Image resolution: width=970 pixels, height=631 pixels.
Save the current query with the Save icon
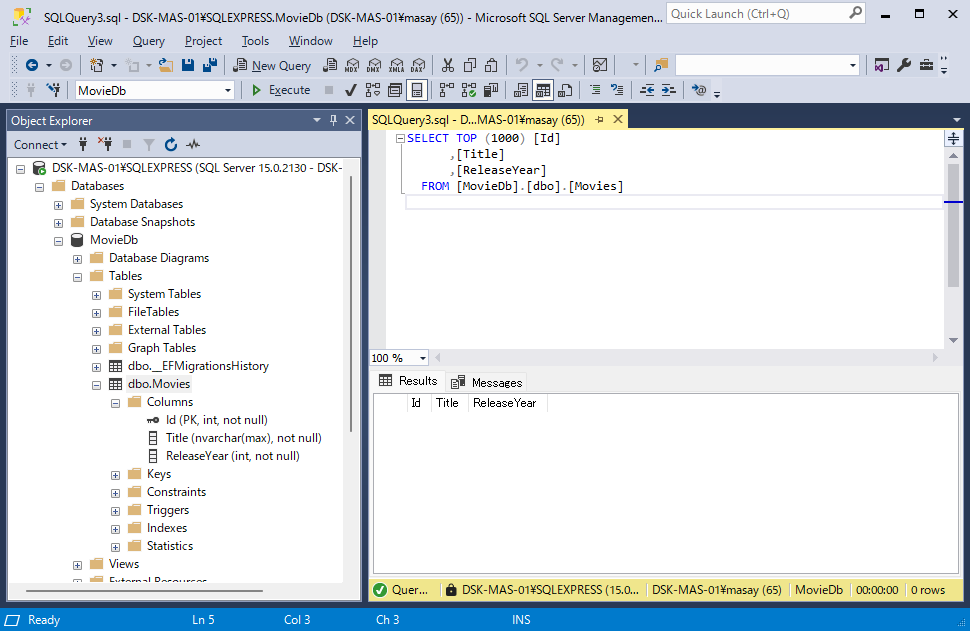(188, 65)
